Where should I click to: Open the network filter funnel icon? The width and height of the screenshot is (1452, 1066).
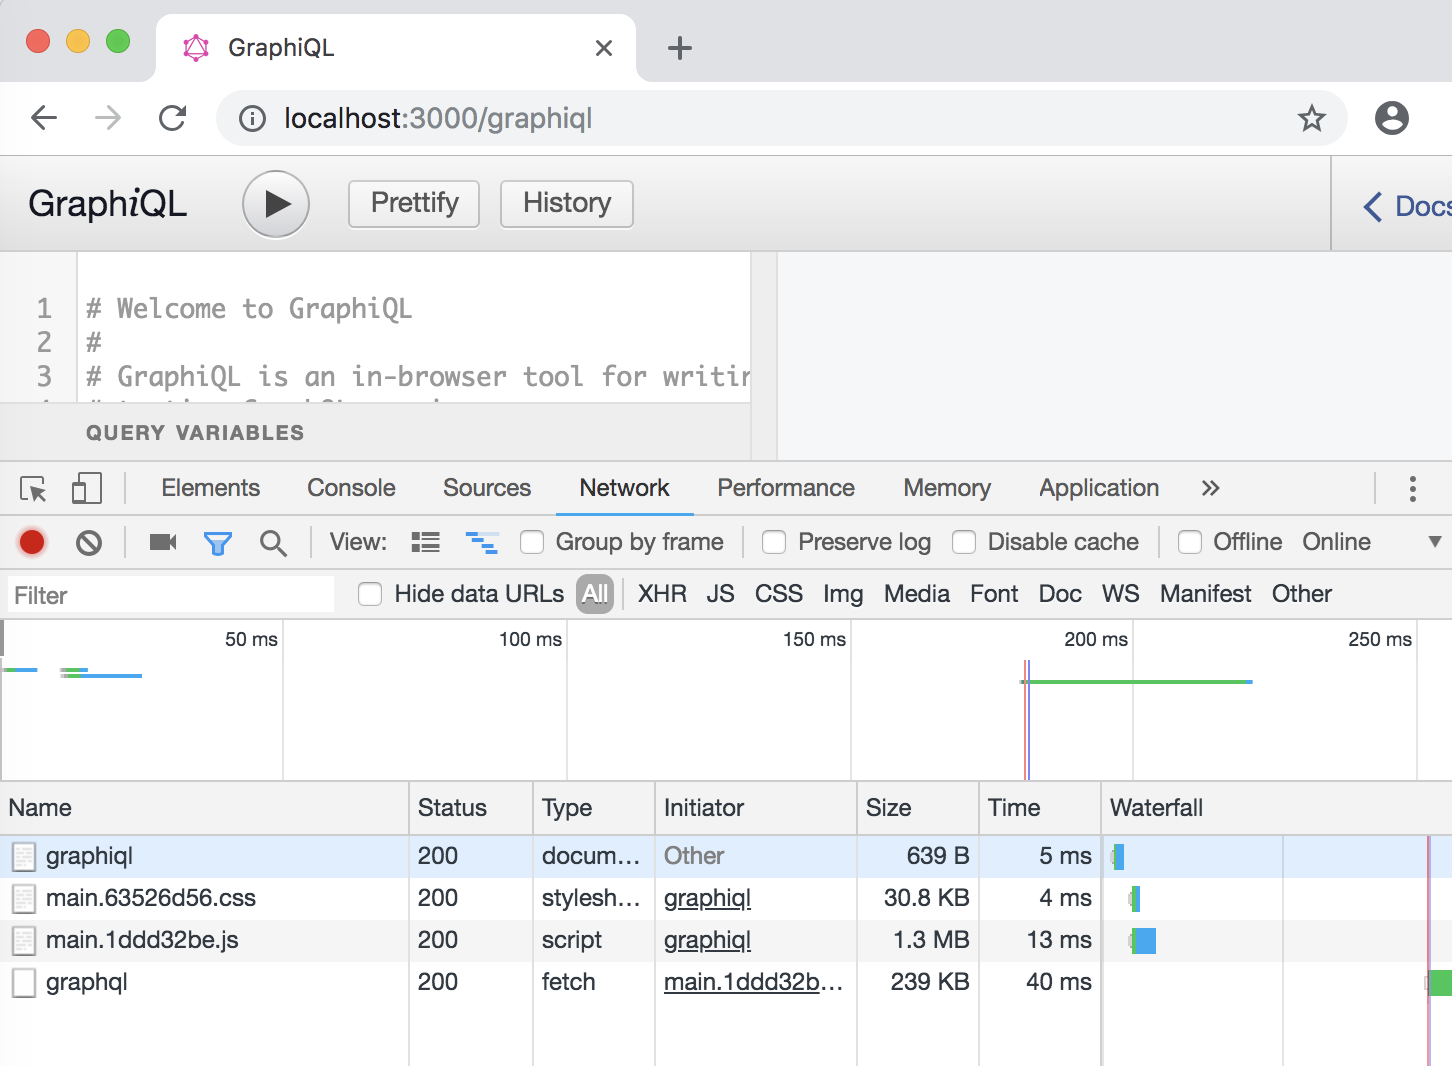218,542
